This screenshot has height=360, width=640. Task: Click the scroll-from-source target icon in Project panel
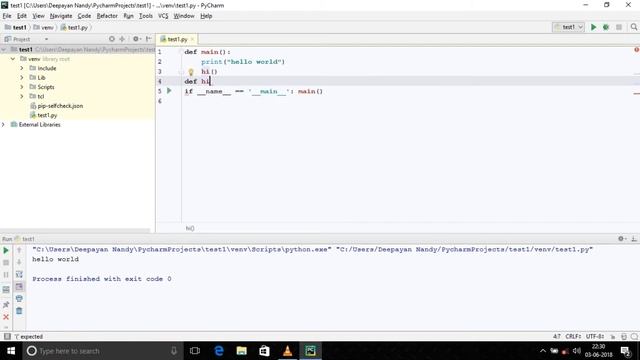(112, 39)
